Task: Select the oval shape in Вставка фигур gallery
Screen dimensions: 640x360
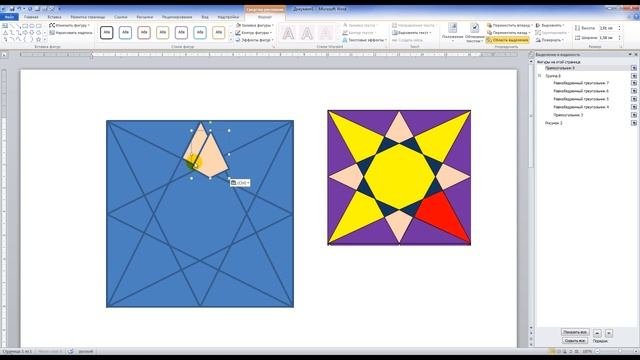Action: pos(32,26)
